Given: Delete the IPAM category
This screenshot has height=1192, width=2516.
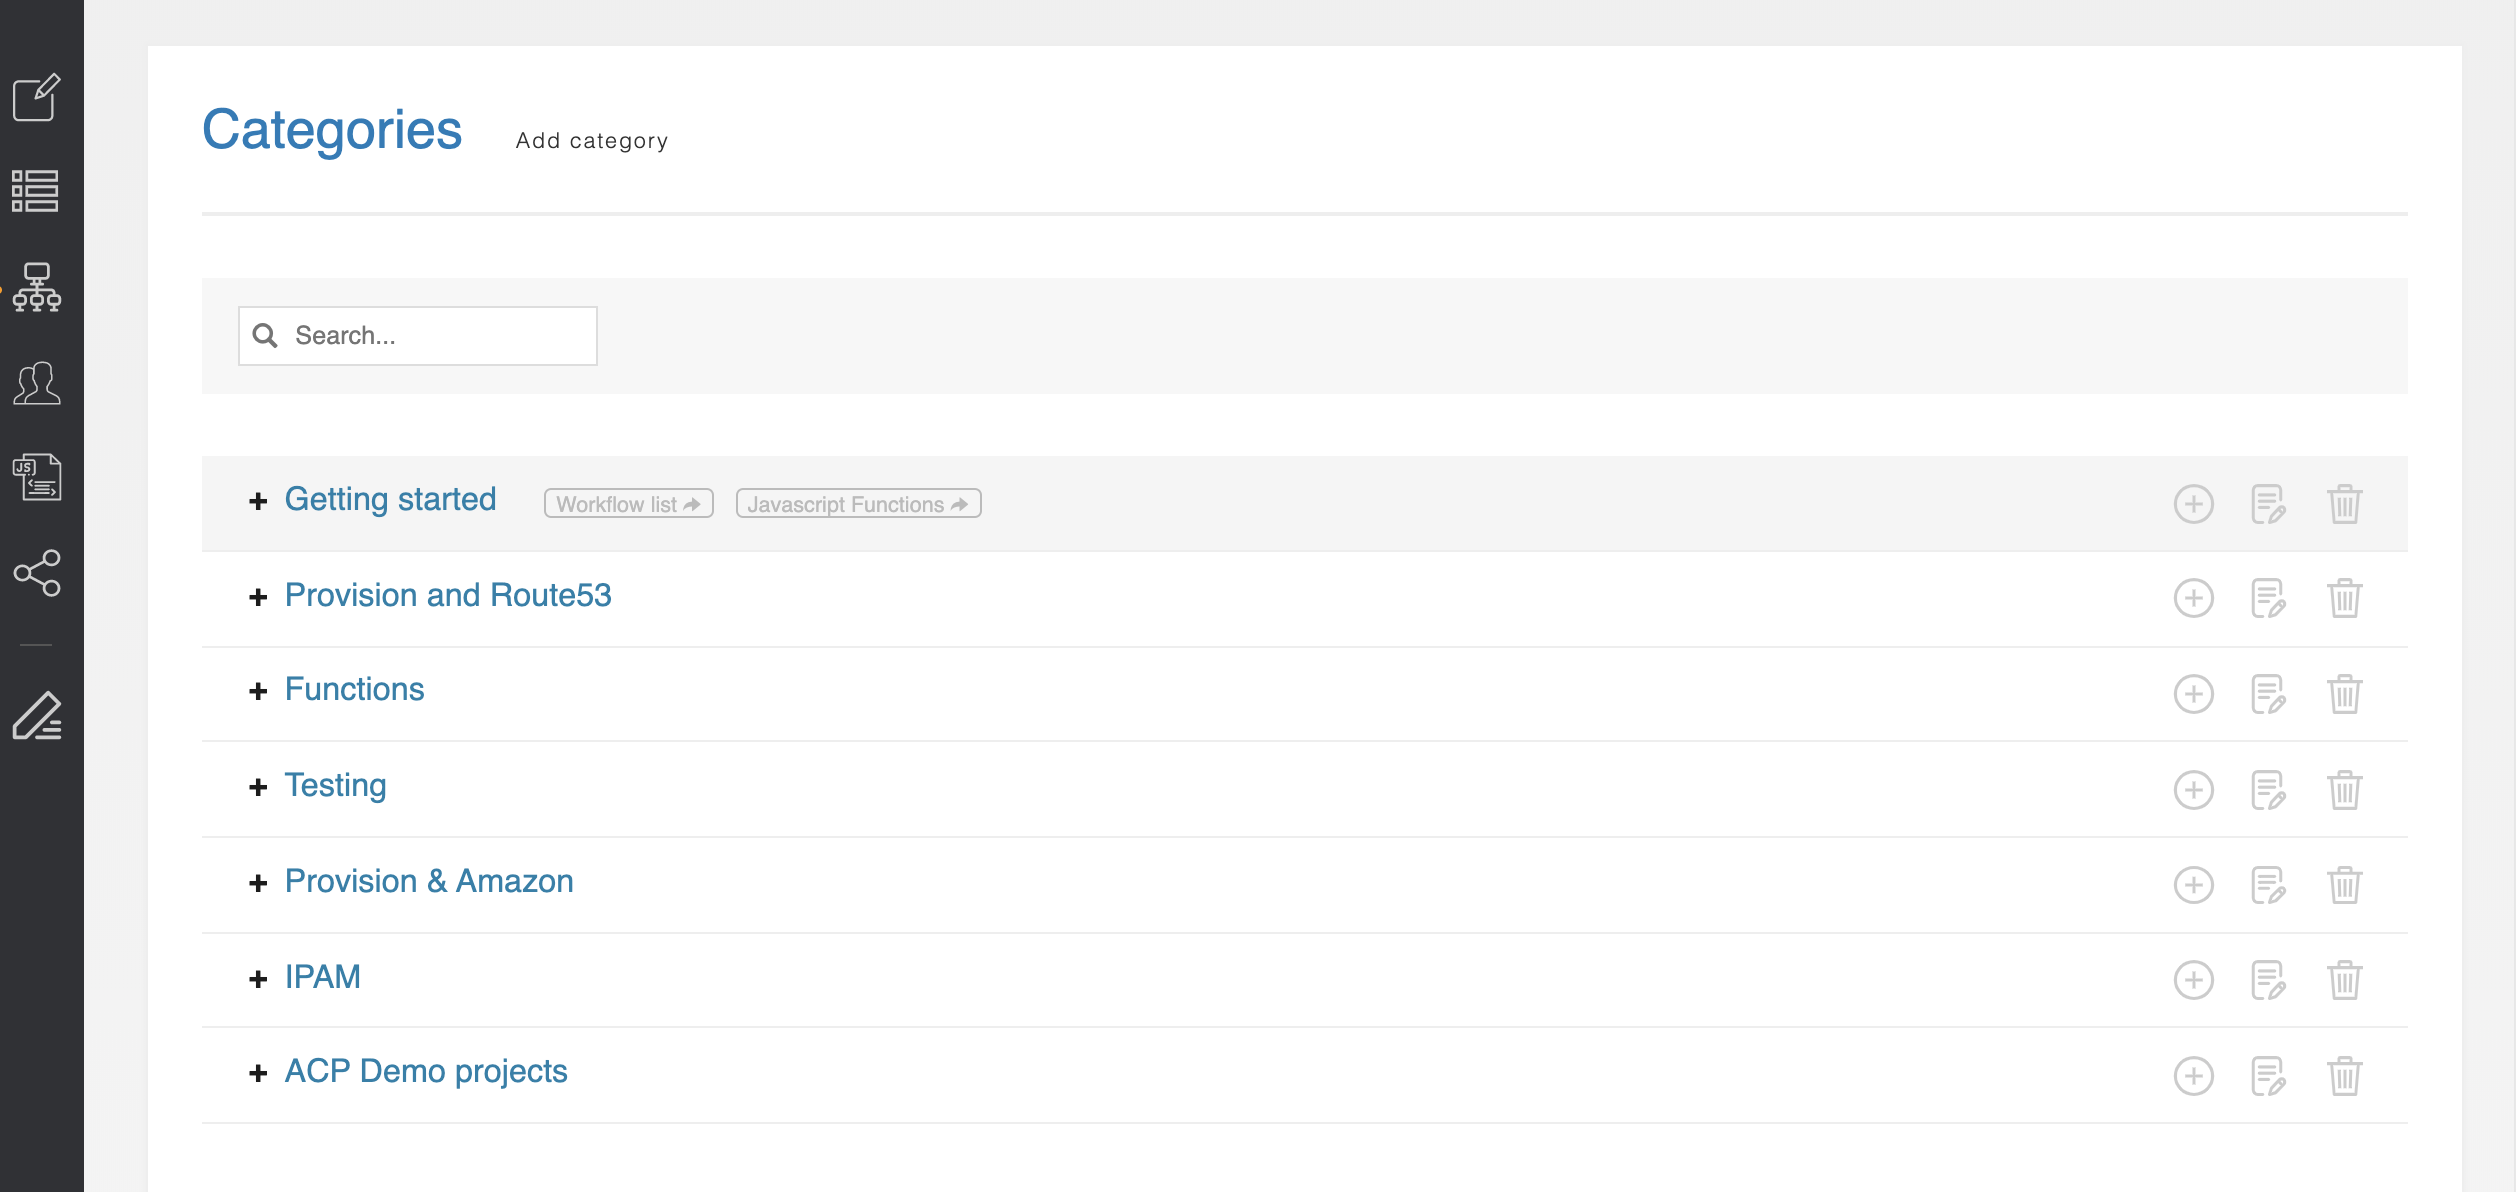Looking at the screenshot, I should [x=2344, y=980].
